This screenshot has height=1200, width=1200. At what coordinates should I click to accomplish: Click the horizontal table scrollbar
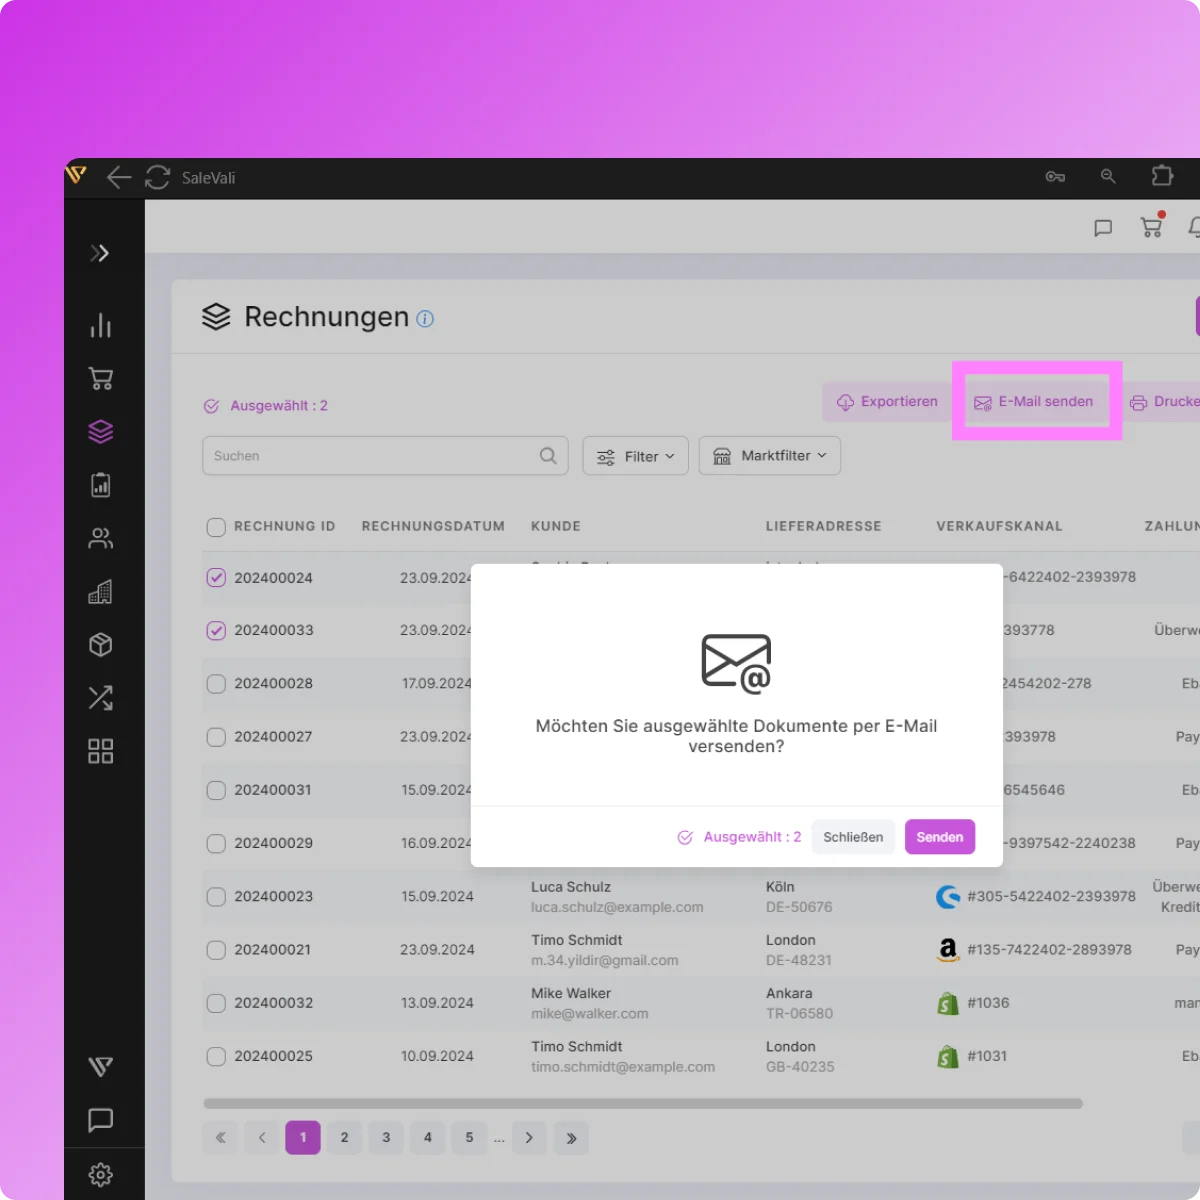click(x=642, y=1104)
